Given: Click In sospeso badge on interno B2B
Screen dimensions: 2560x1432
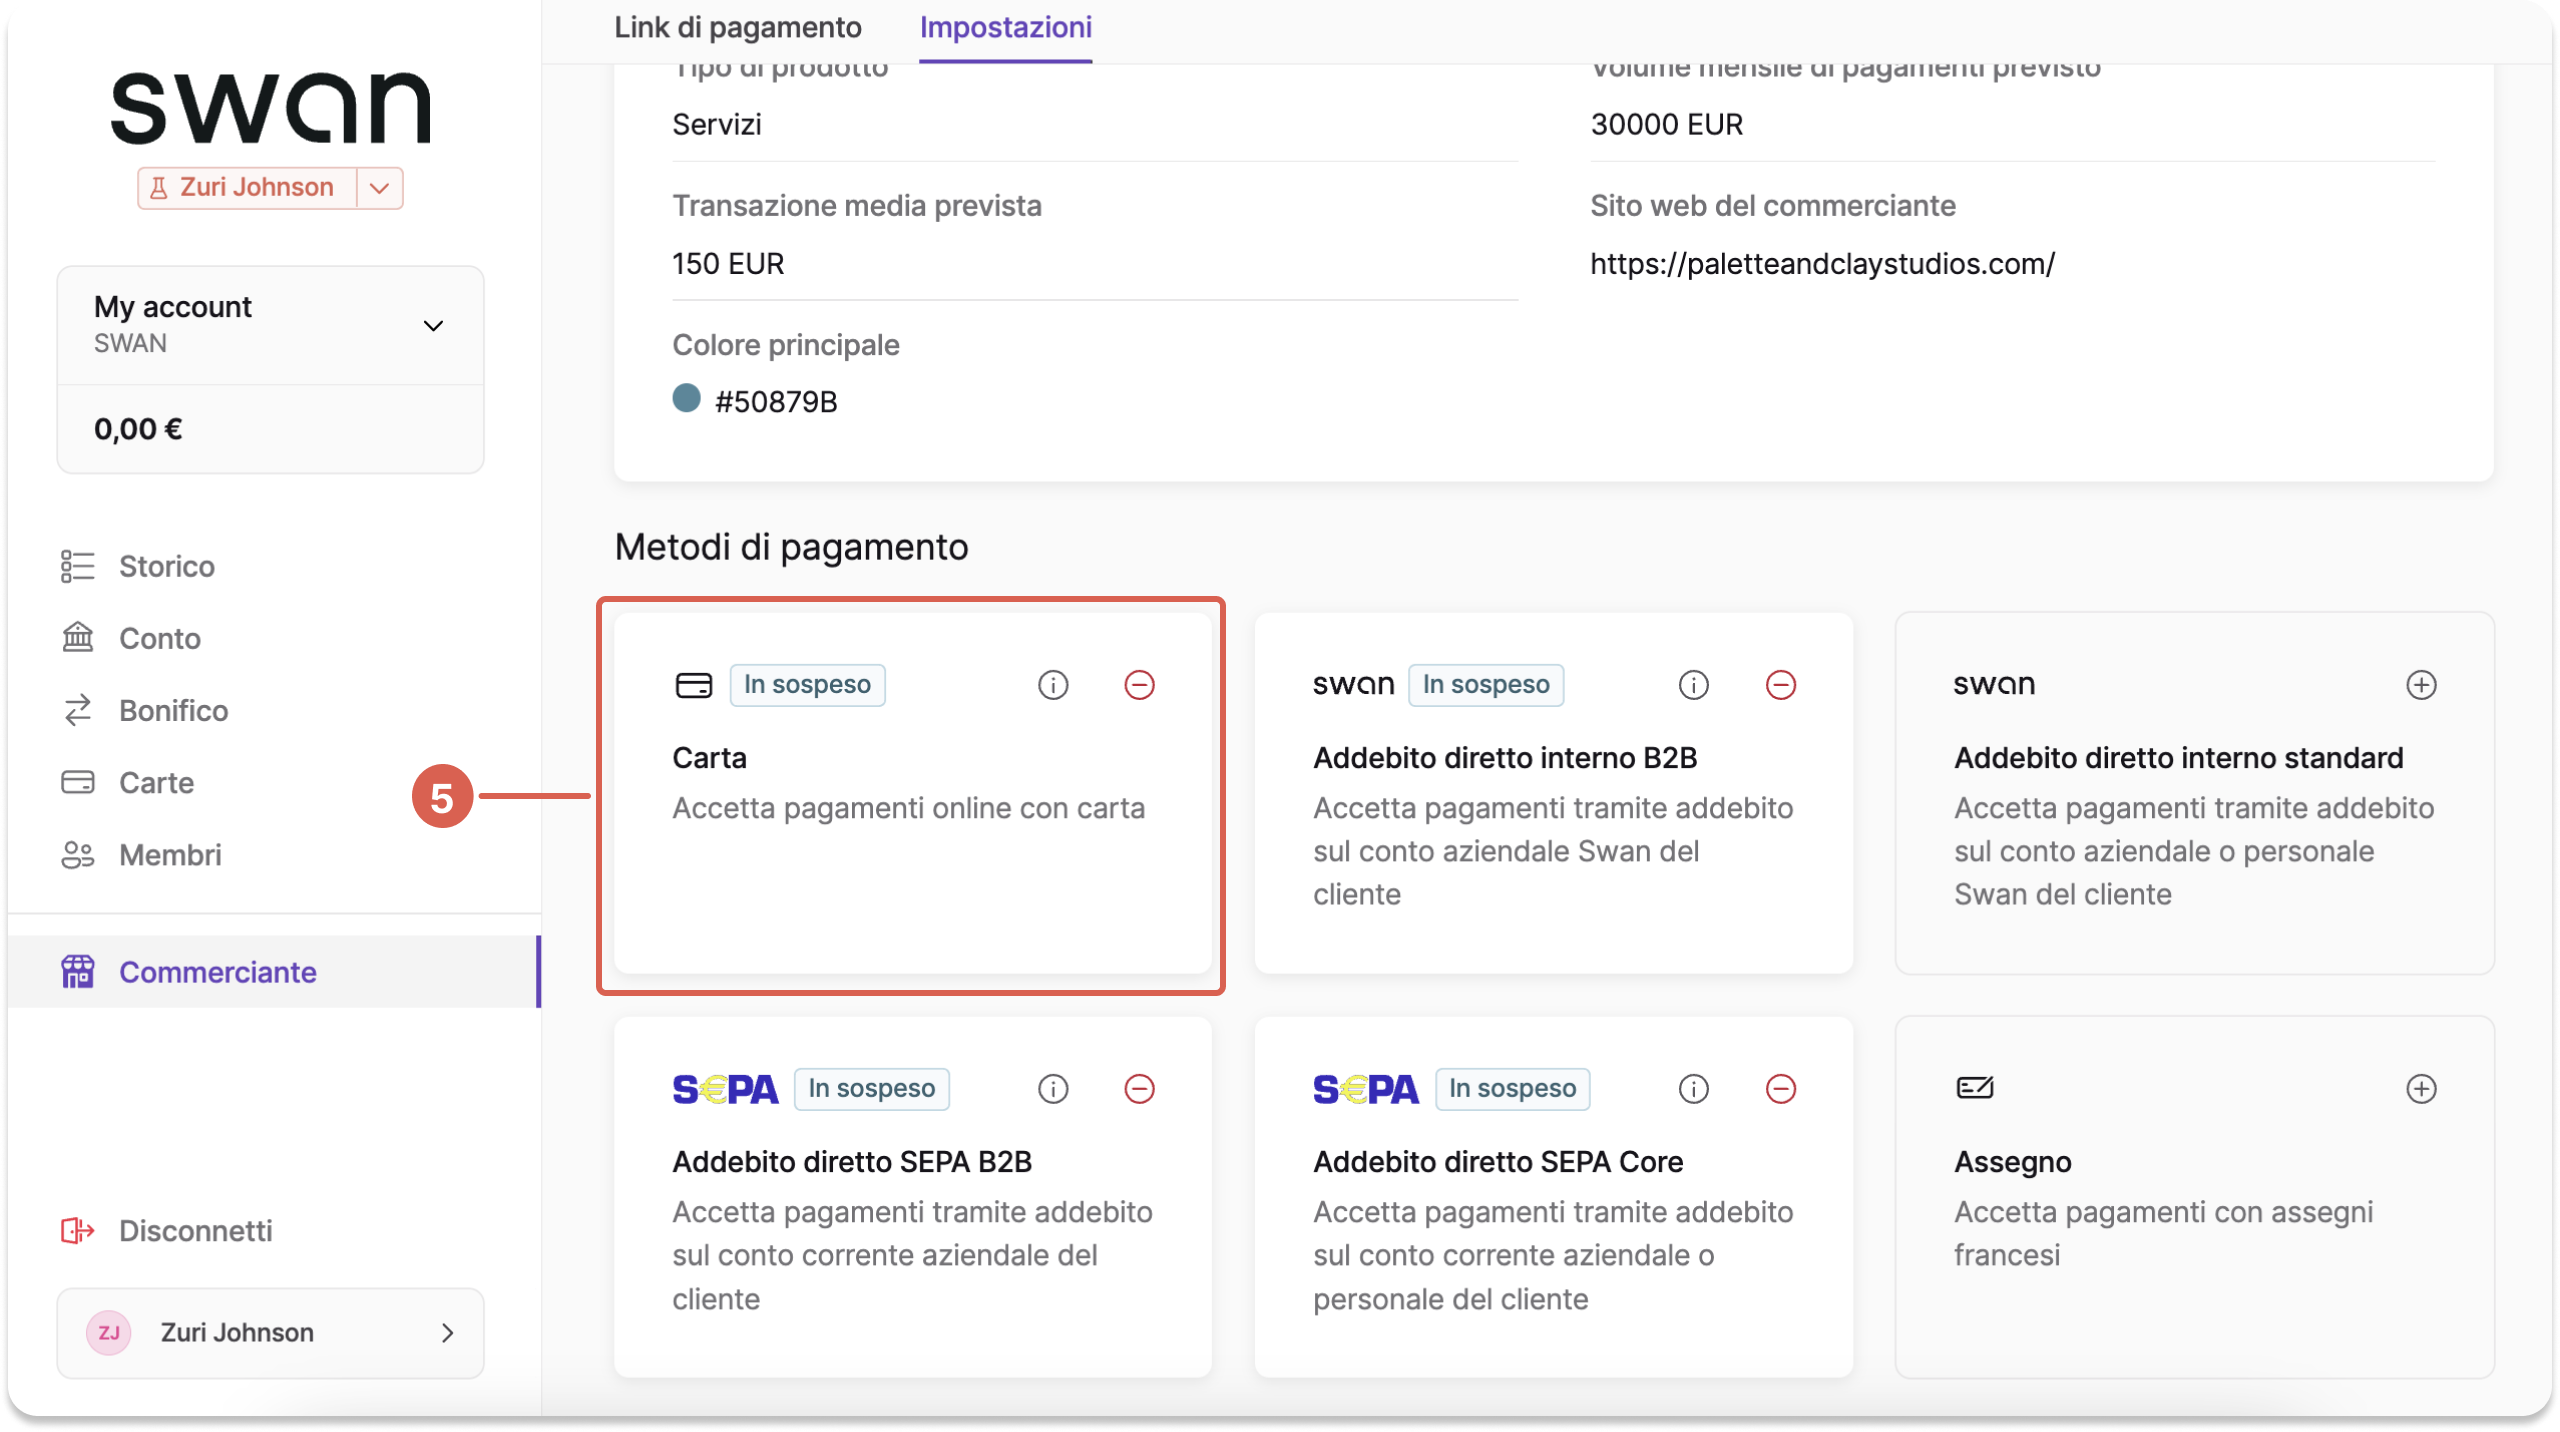Looking at the screenshot, I should pos(1485,685).
